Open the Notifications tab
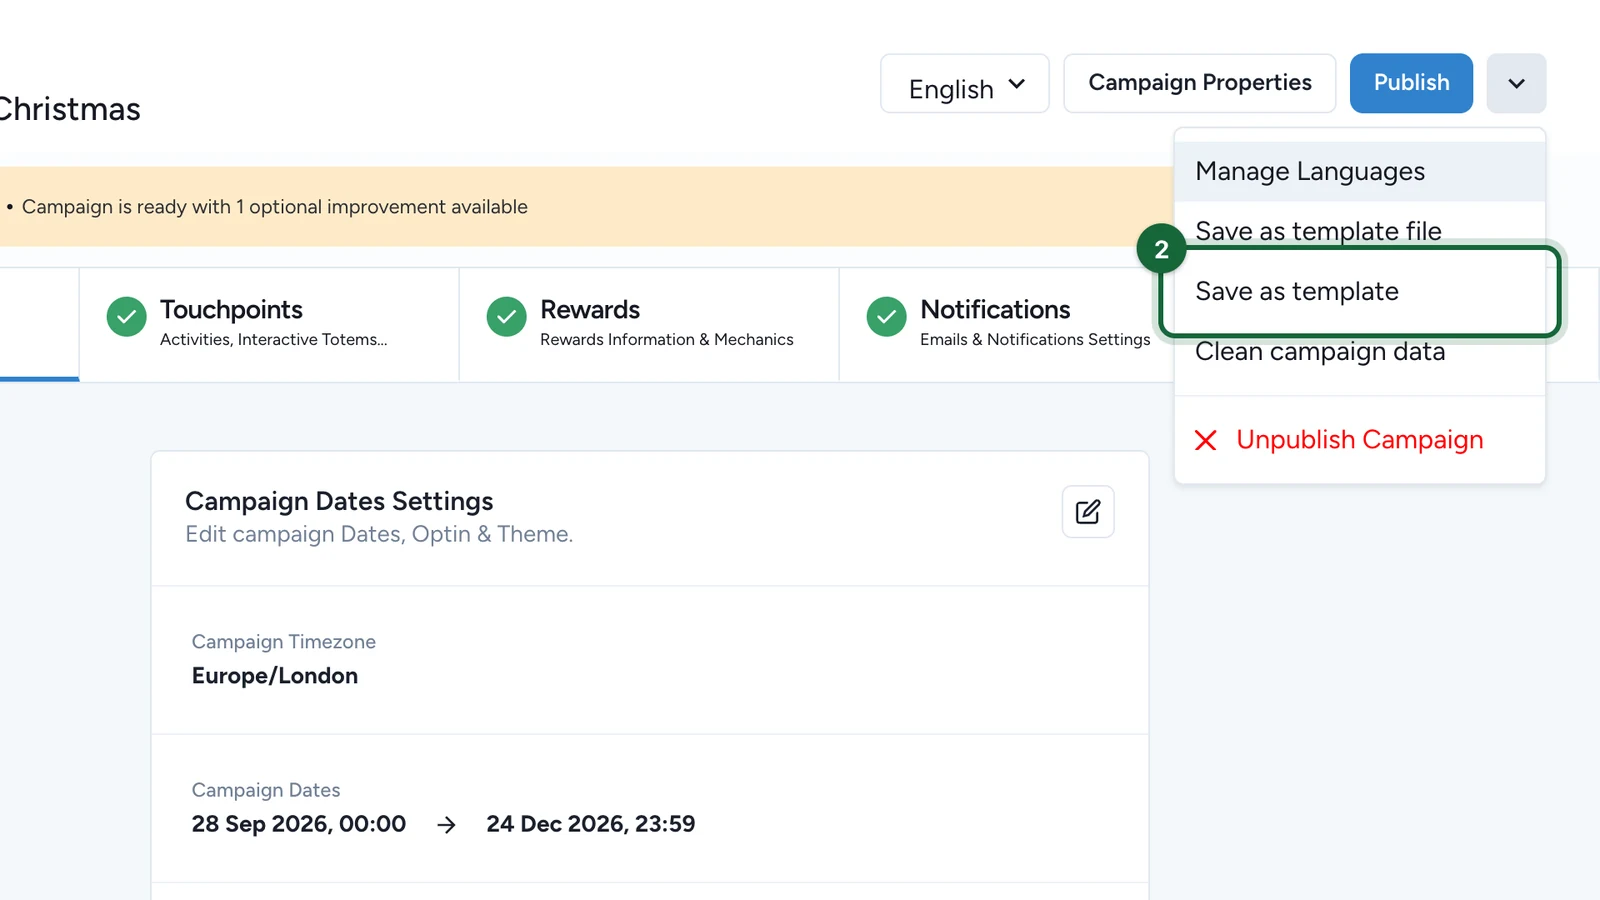 coord(1008,324)
